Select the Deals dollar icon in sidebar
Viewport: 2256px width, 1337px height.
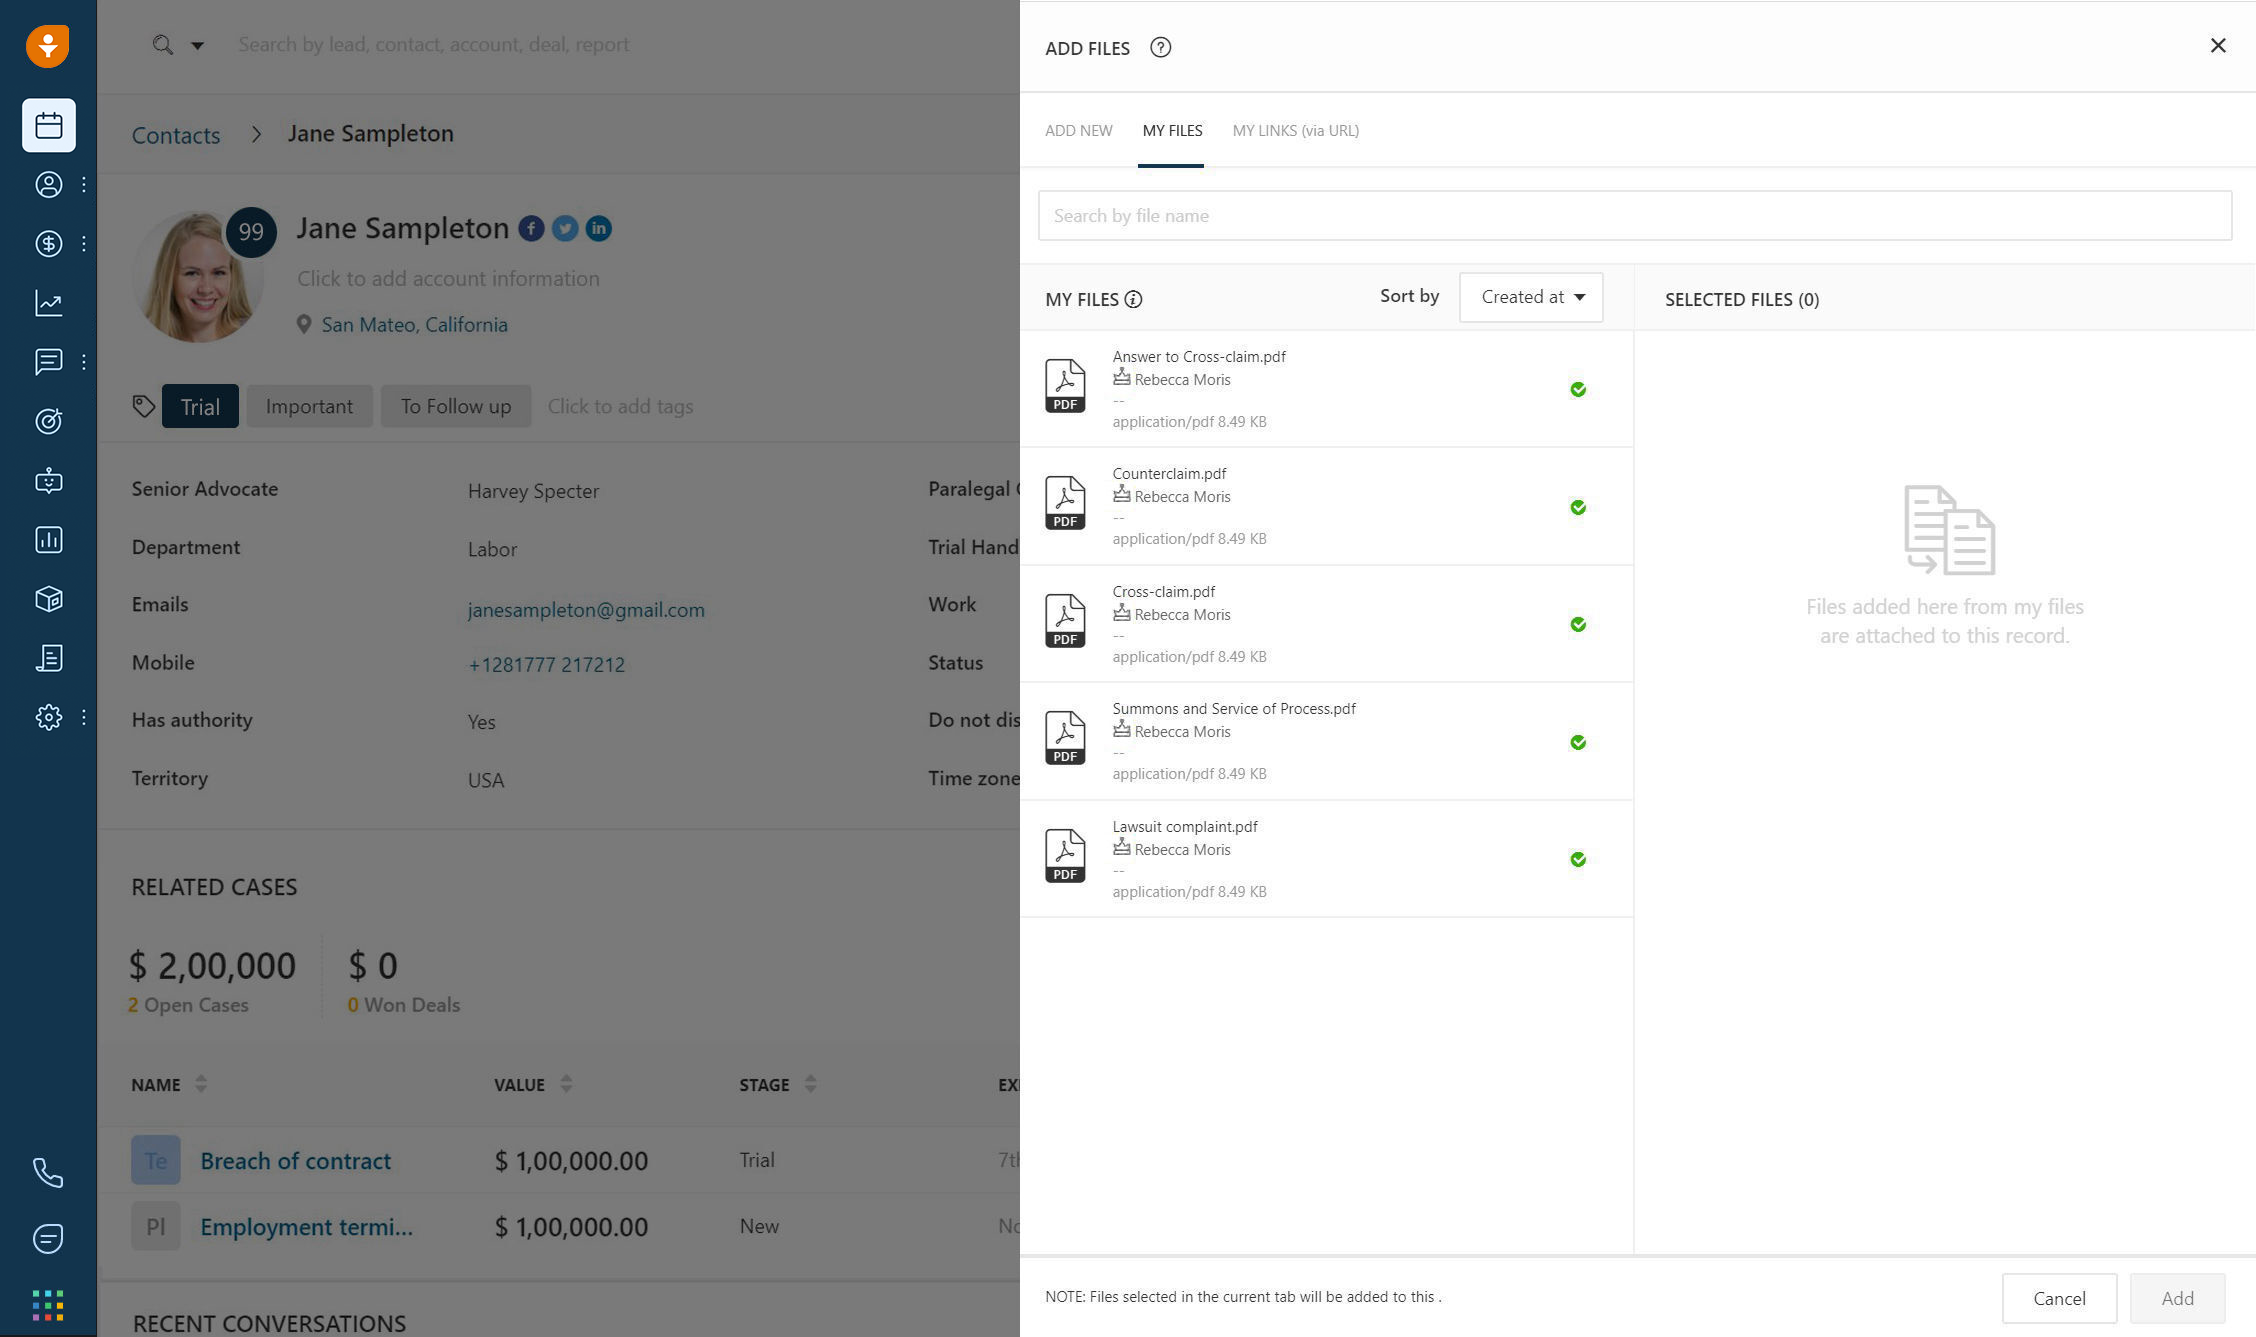point(47,243)
